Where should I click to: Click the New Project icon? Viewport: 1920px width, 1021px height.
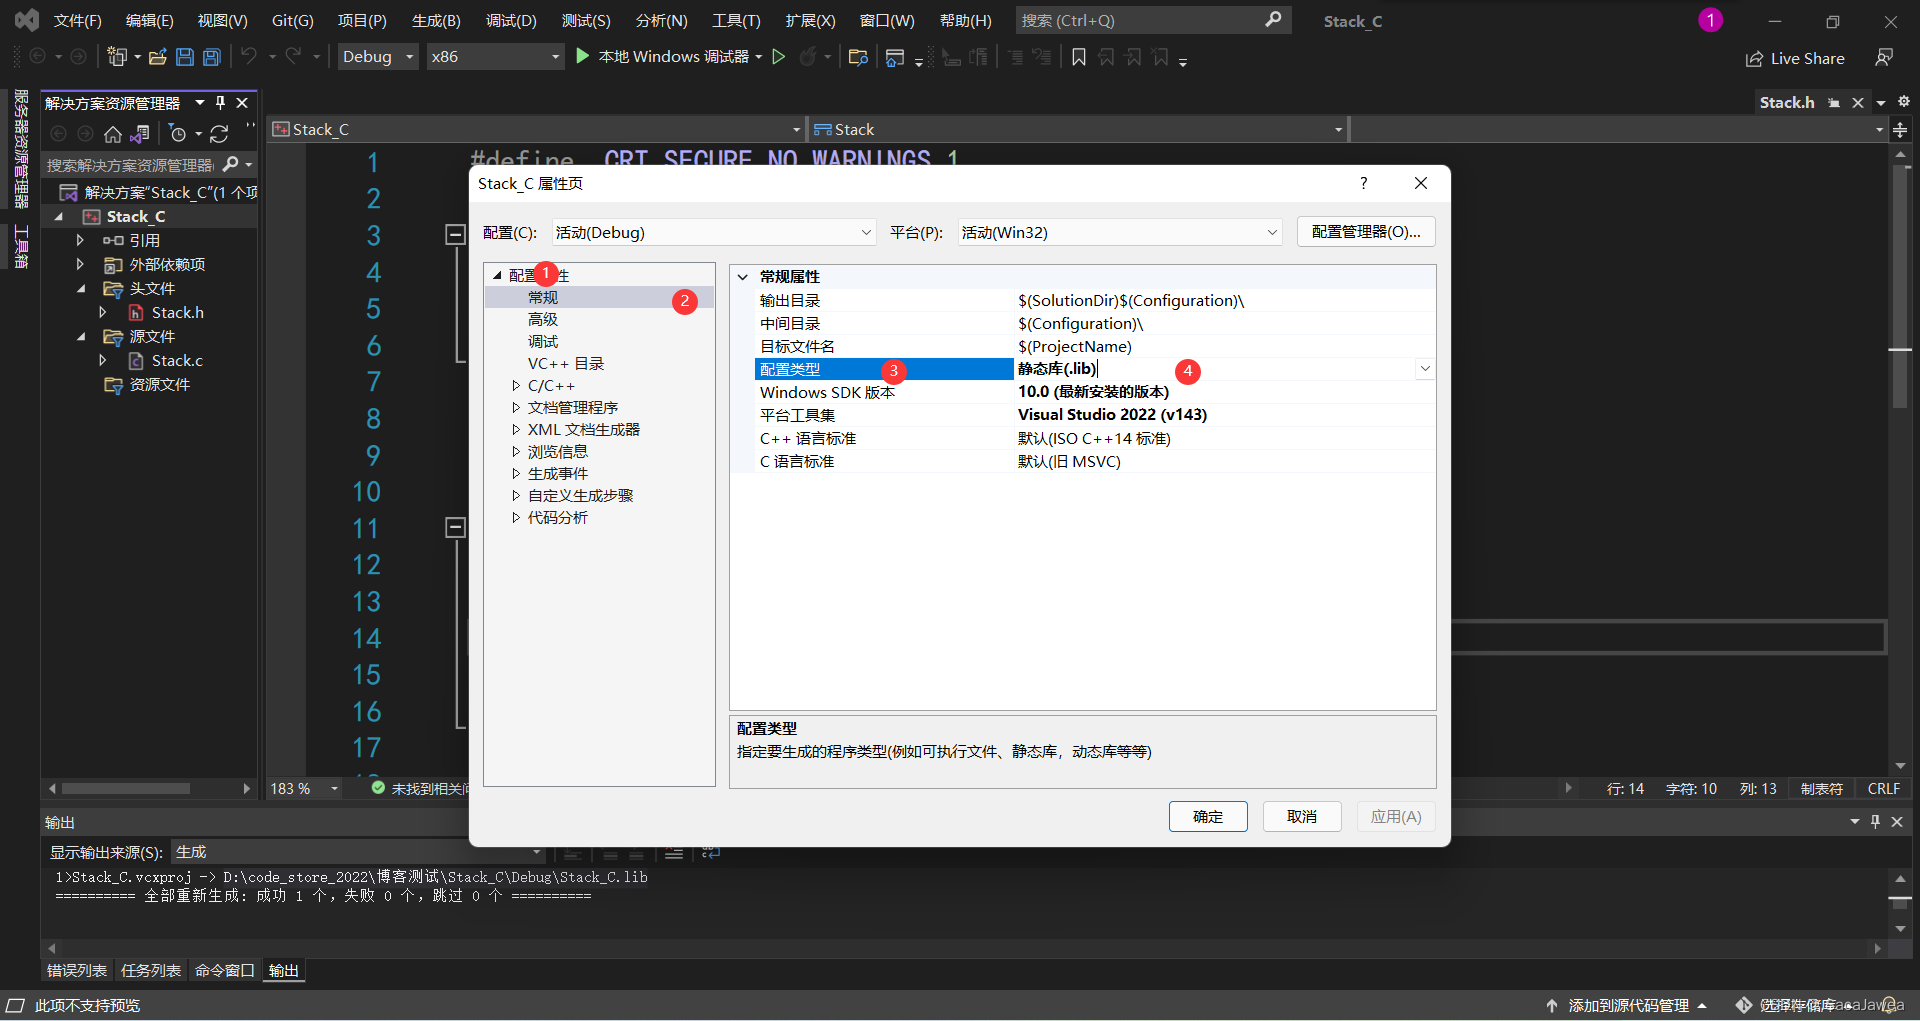117,57
